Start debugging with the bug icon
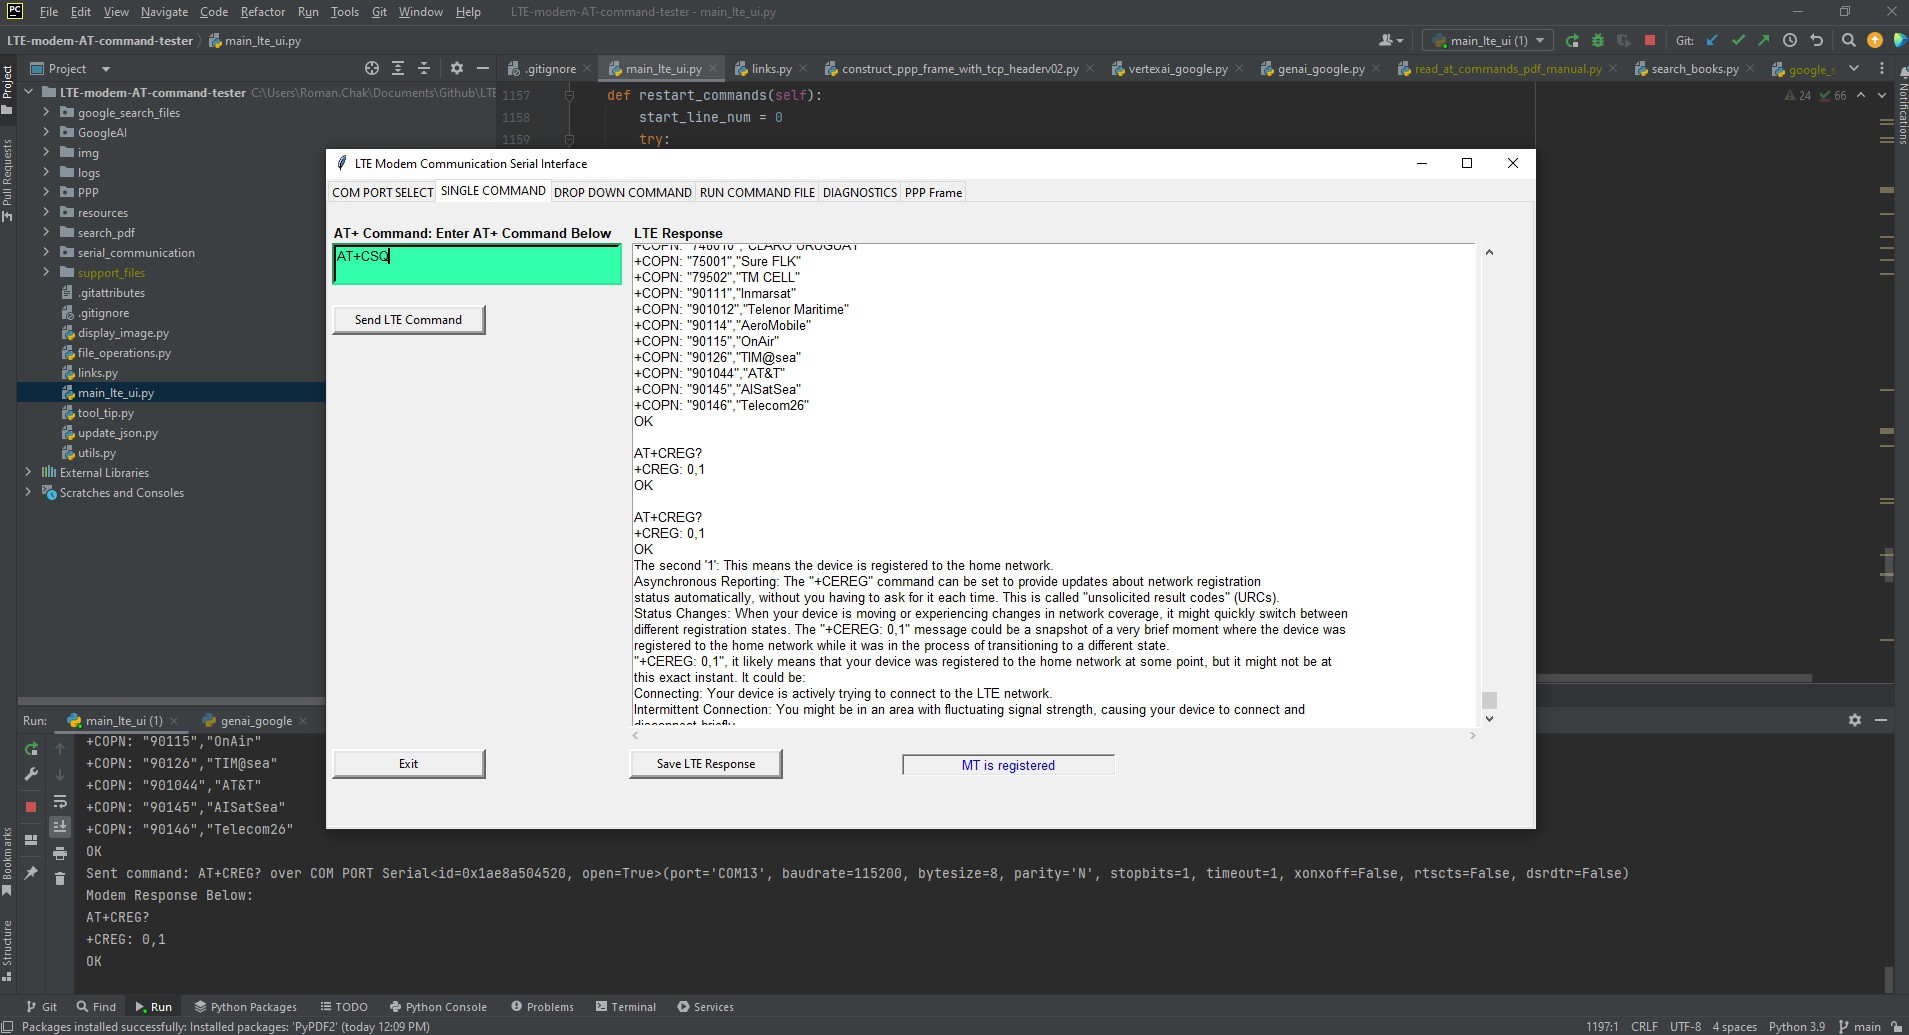The height and width of the screenshot is (1035, 1909). [x=1597, y=41]
